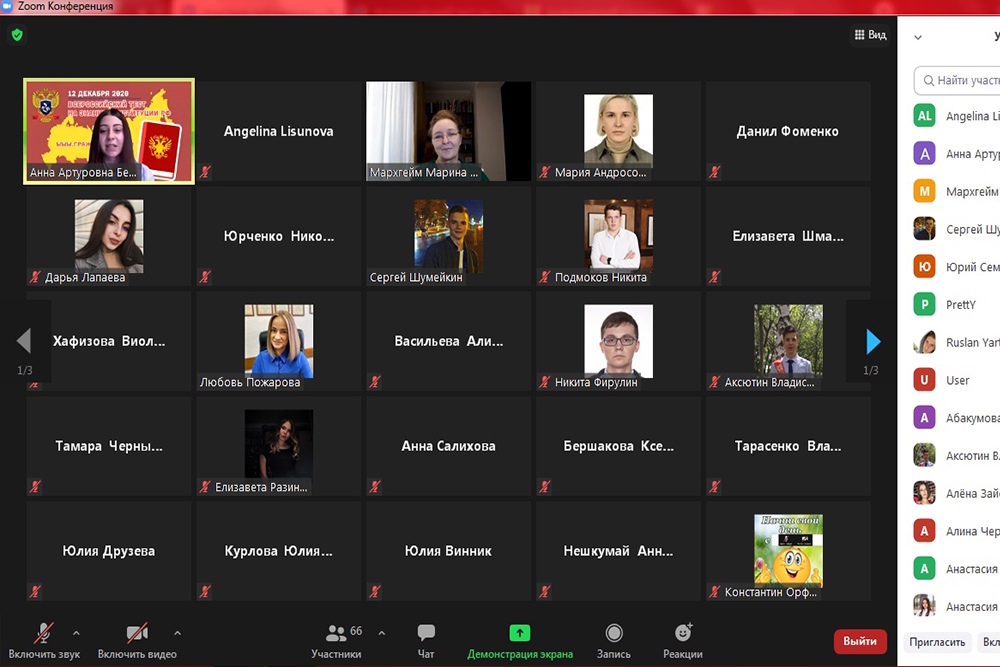Click Тамара Черны… tile

(x=109, y=446)
